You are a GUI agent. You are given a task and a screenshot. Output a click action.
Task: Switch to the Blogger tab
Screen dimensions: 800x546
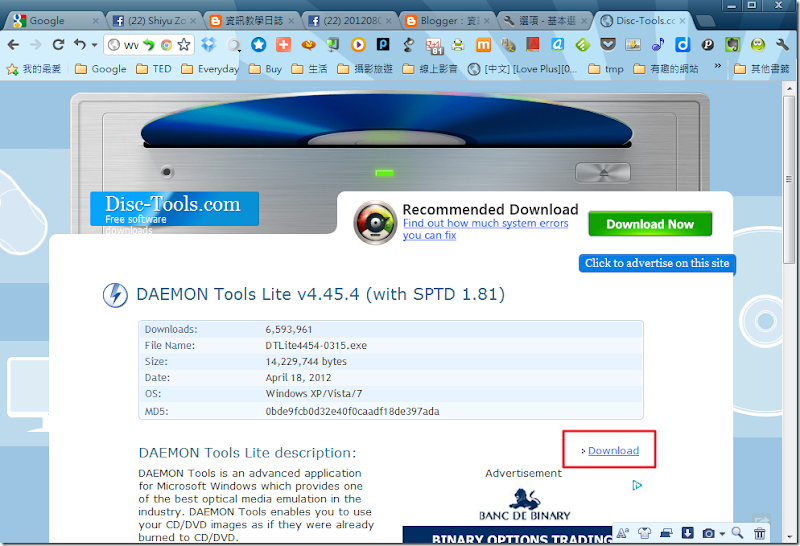[x=446, y=21]
